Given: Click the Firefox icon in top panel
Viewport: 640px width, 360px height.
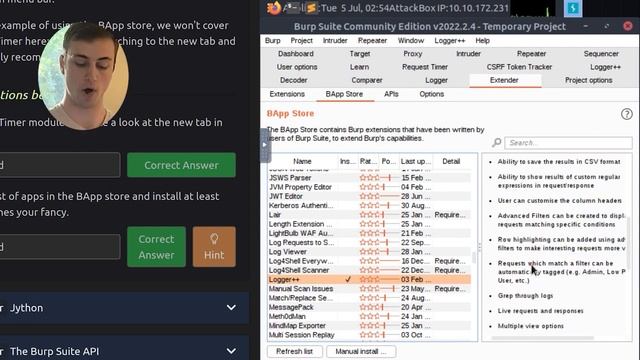Looking at the screenshot, I should click(273, 8).
